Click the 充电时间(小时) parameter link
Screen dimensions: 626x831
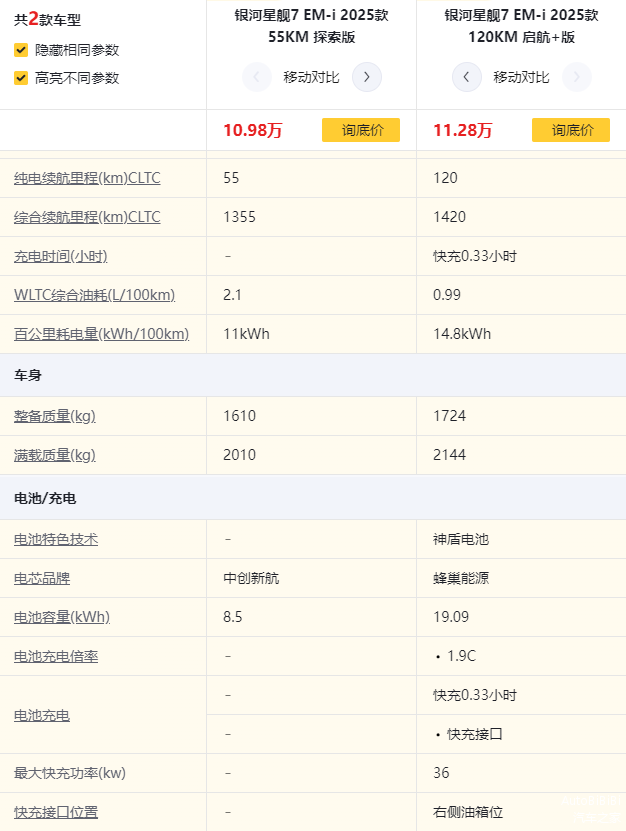pyautogui.click(x=60, y=256)
